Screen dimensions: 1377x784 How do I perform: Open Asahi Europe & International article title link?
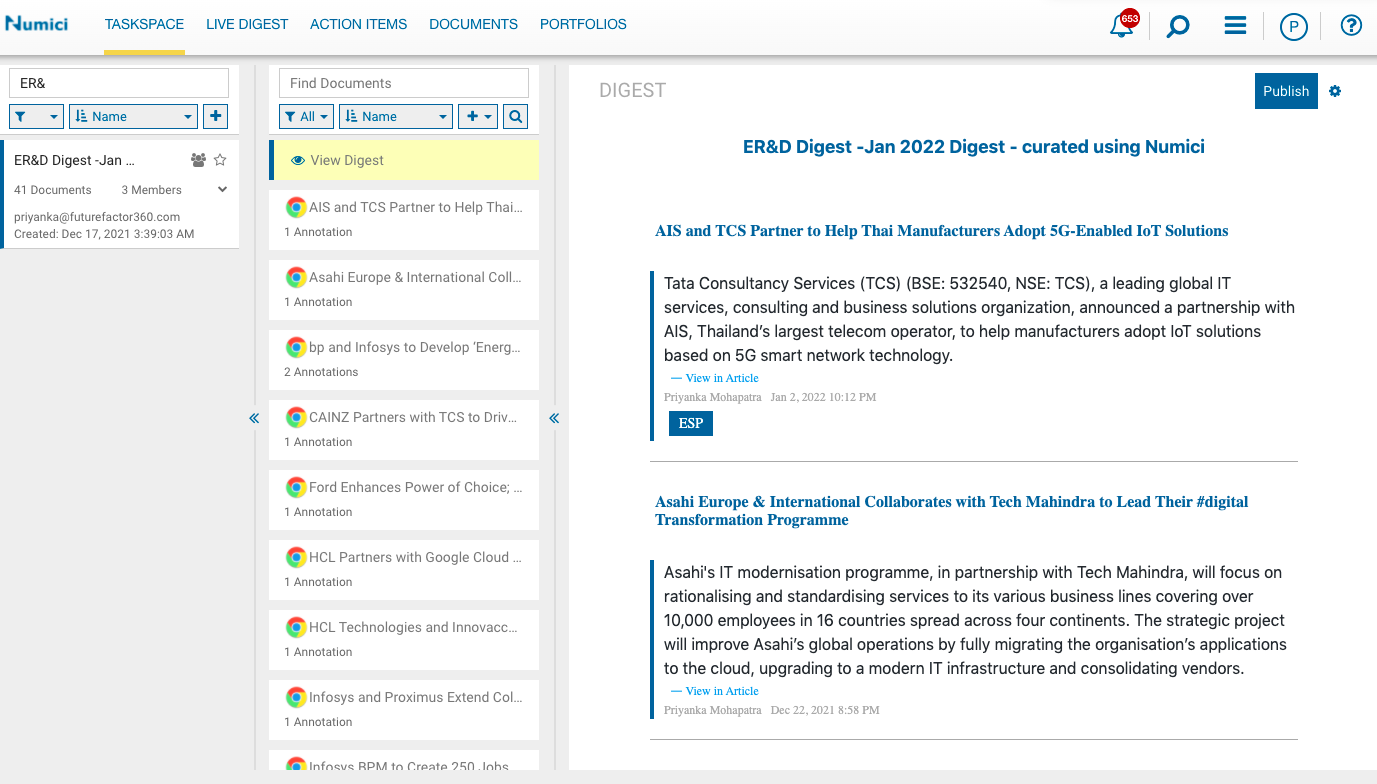pos(951,511)
